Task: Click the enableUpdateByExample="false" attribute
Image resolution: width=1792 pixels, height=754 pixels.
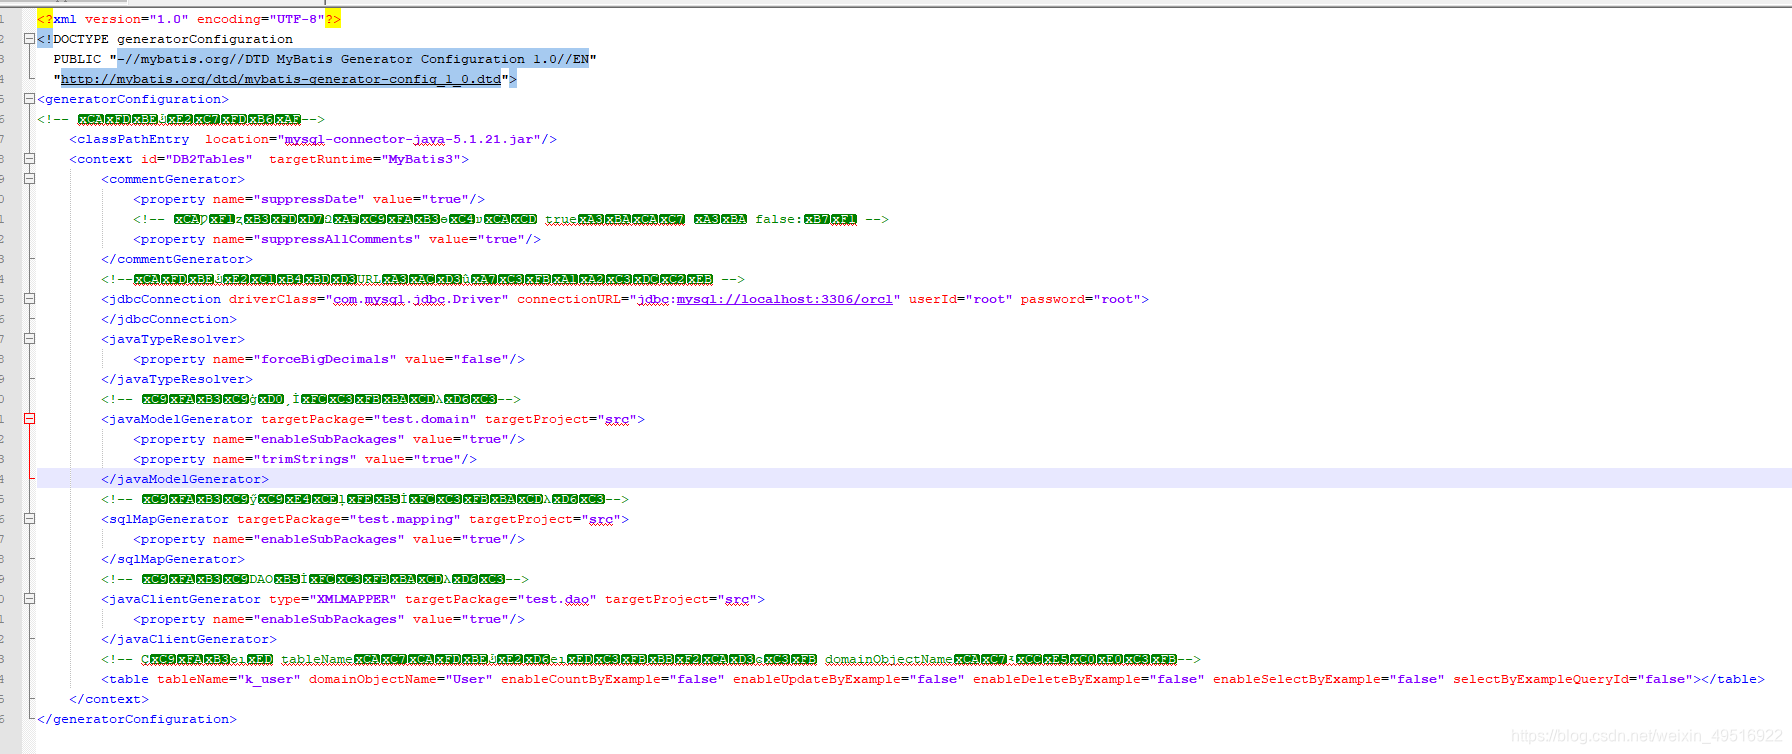Action: coord(849,679)
